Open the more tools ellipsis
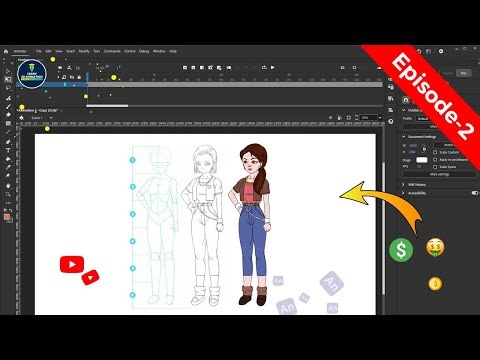Screen dimensions: 480x360 pos(8,202)
